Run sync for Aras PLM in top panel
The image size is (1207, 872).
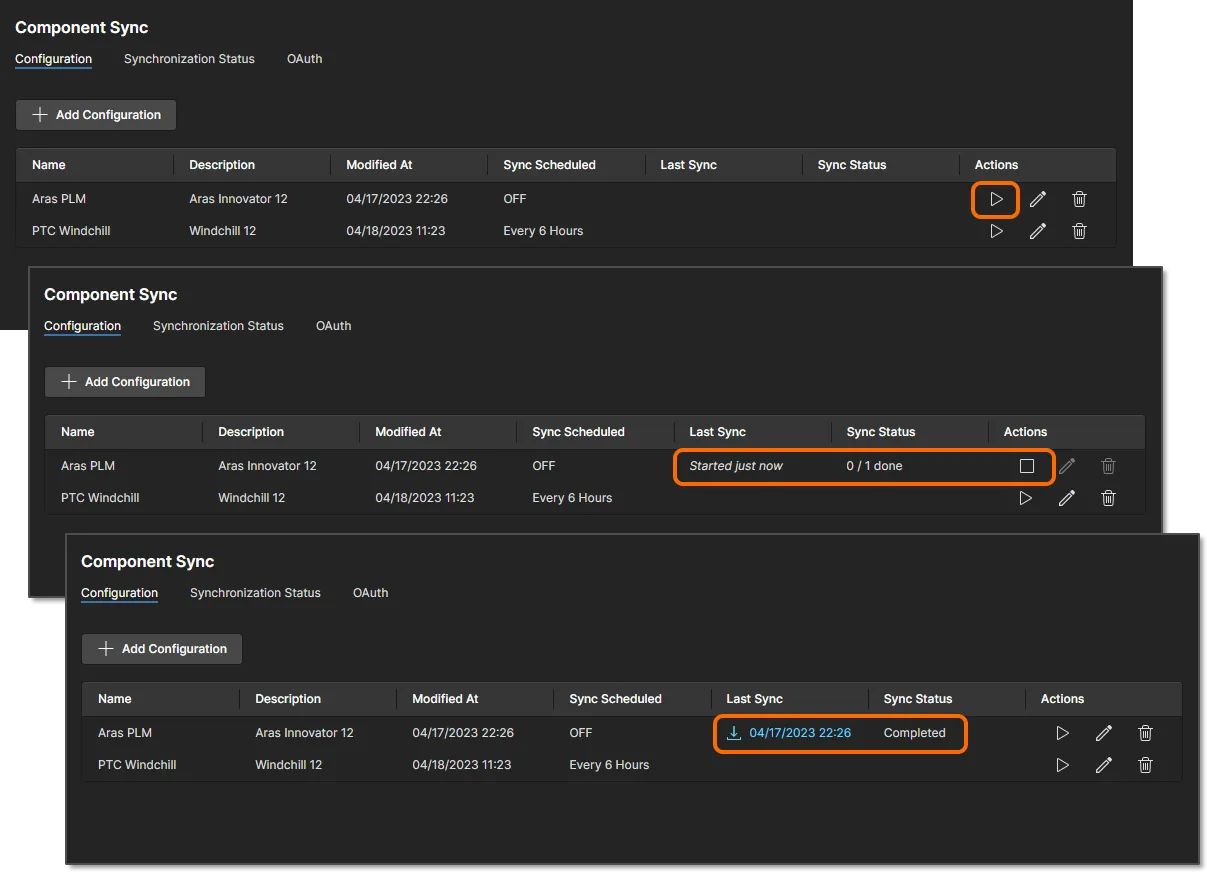[996, 199]
